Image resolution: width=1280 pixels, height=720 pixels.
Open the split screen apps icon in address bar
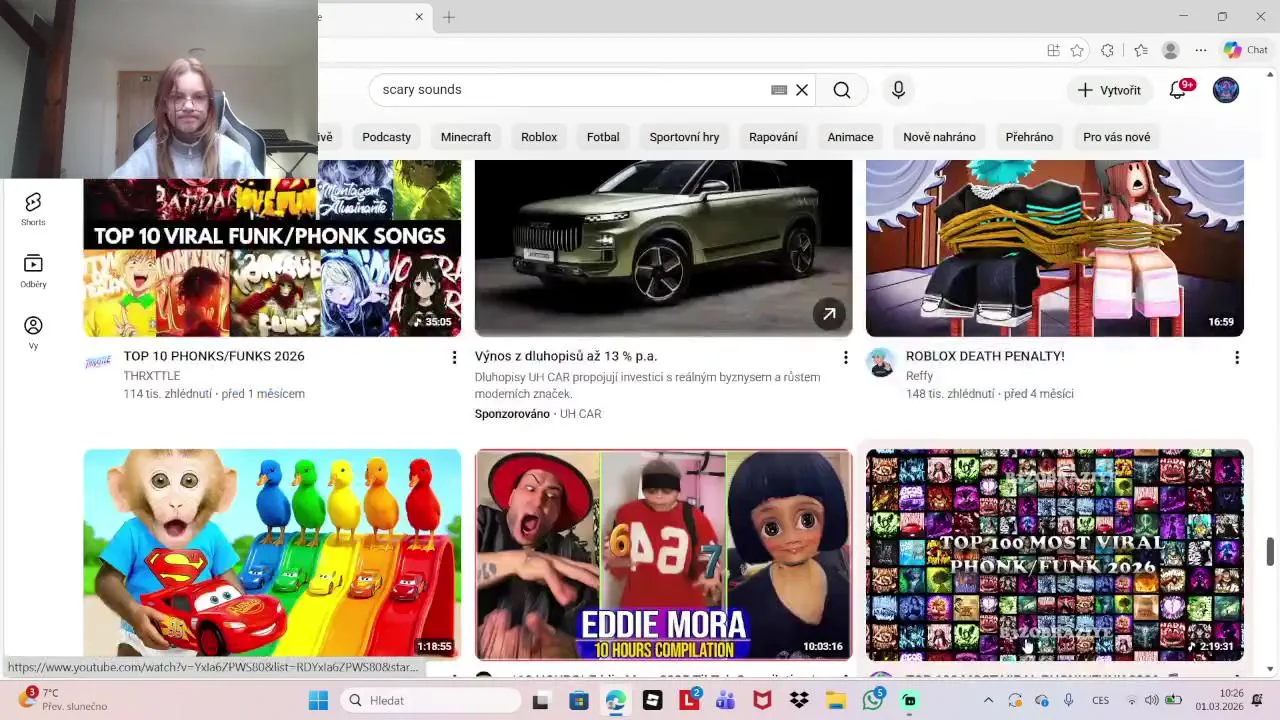(x=1053, y=50)
